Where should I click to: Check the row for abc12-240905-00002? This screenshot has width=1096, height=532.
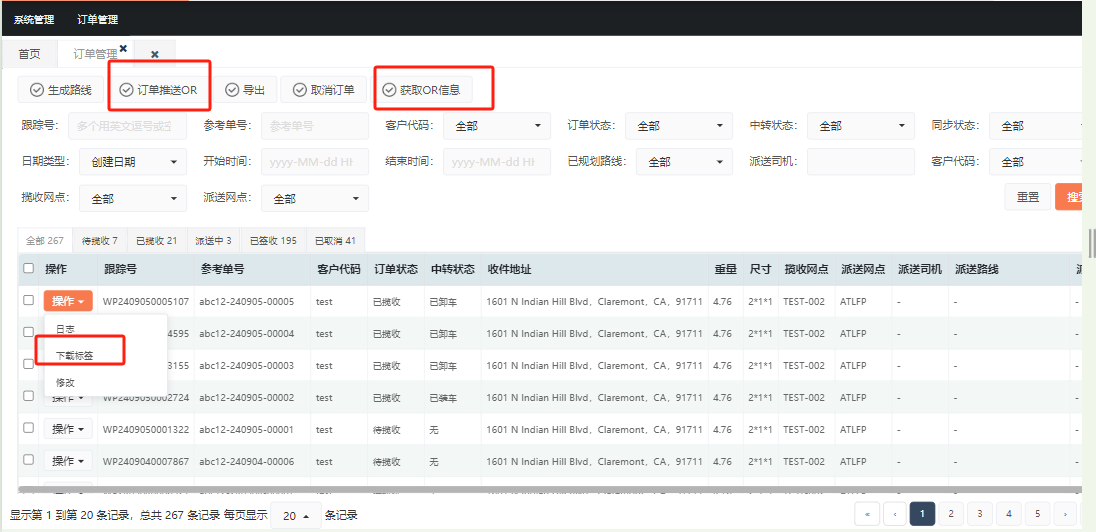coord(29,396)
